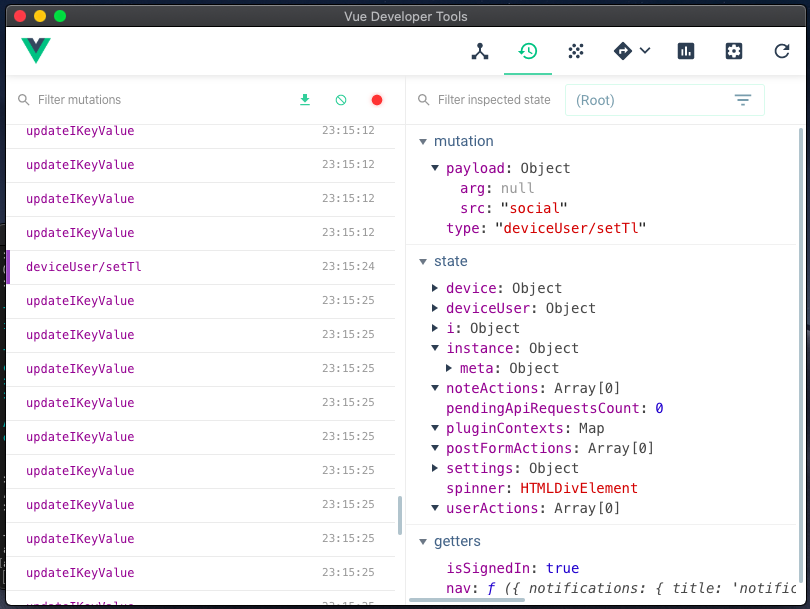Viewport: 810px width, 609px height.
Task: Click the Filter mutations search icon
Action: [23, 100]
